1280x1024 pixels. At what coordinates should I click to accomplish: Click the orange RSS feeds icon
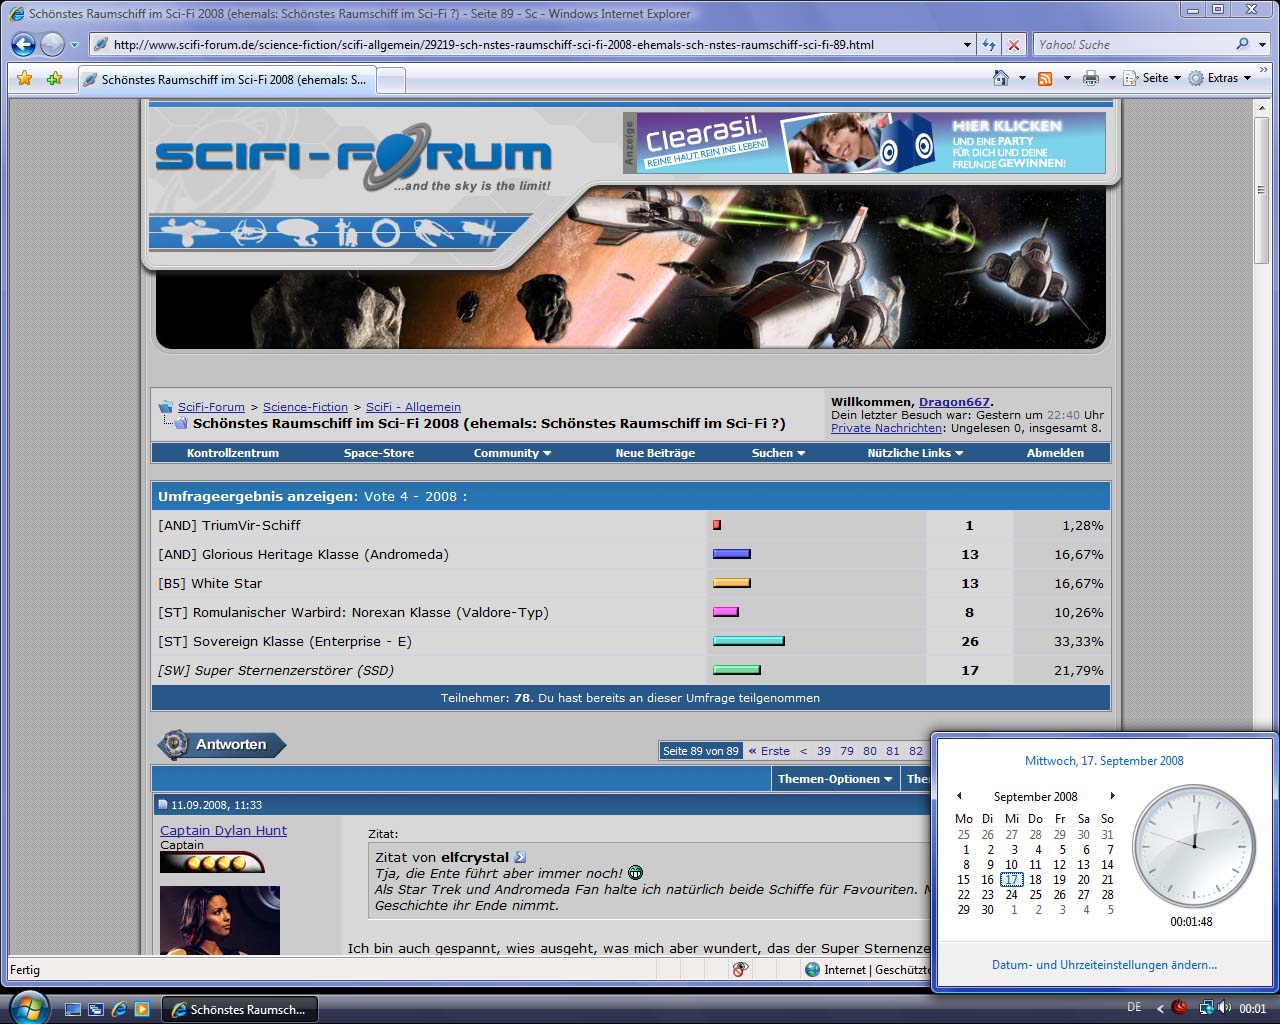[1045, 78]
